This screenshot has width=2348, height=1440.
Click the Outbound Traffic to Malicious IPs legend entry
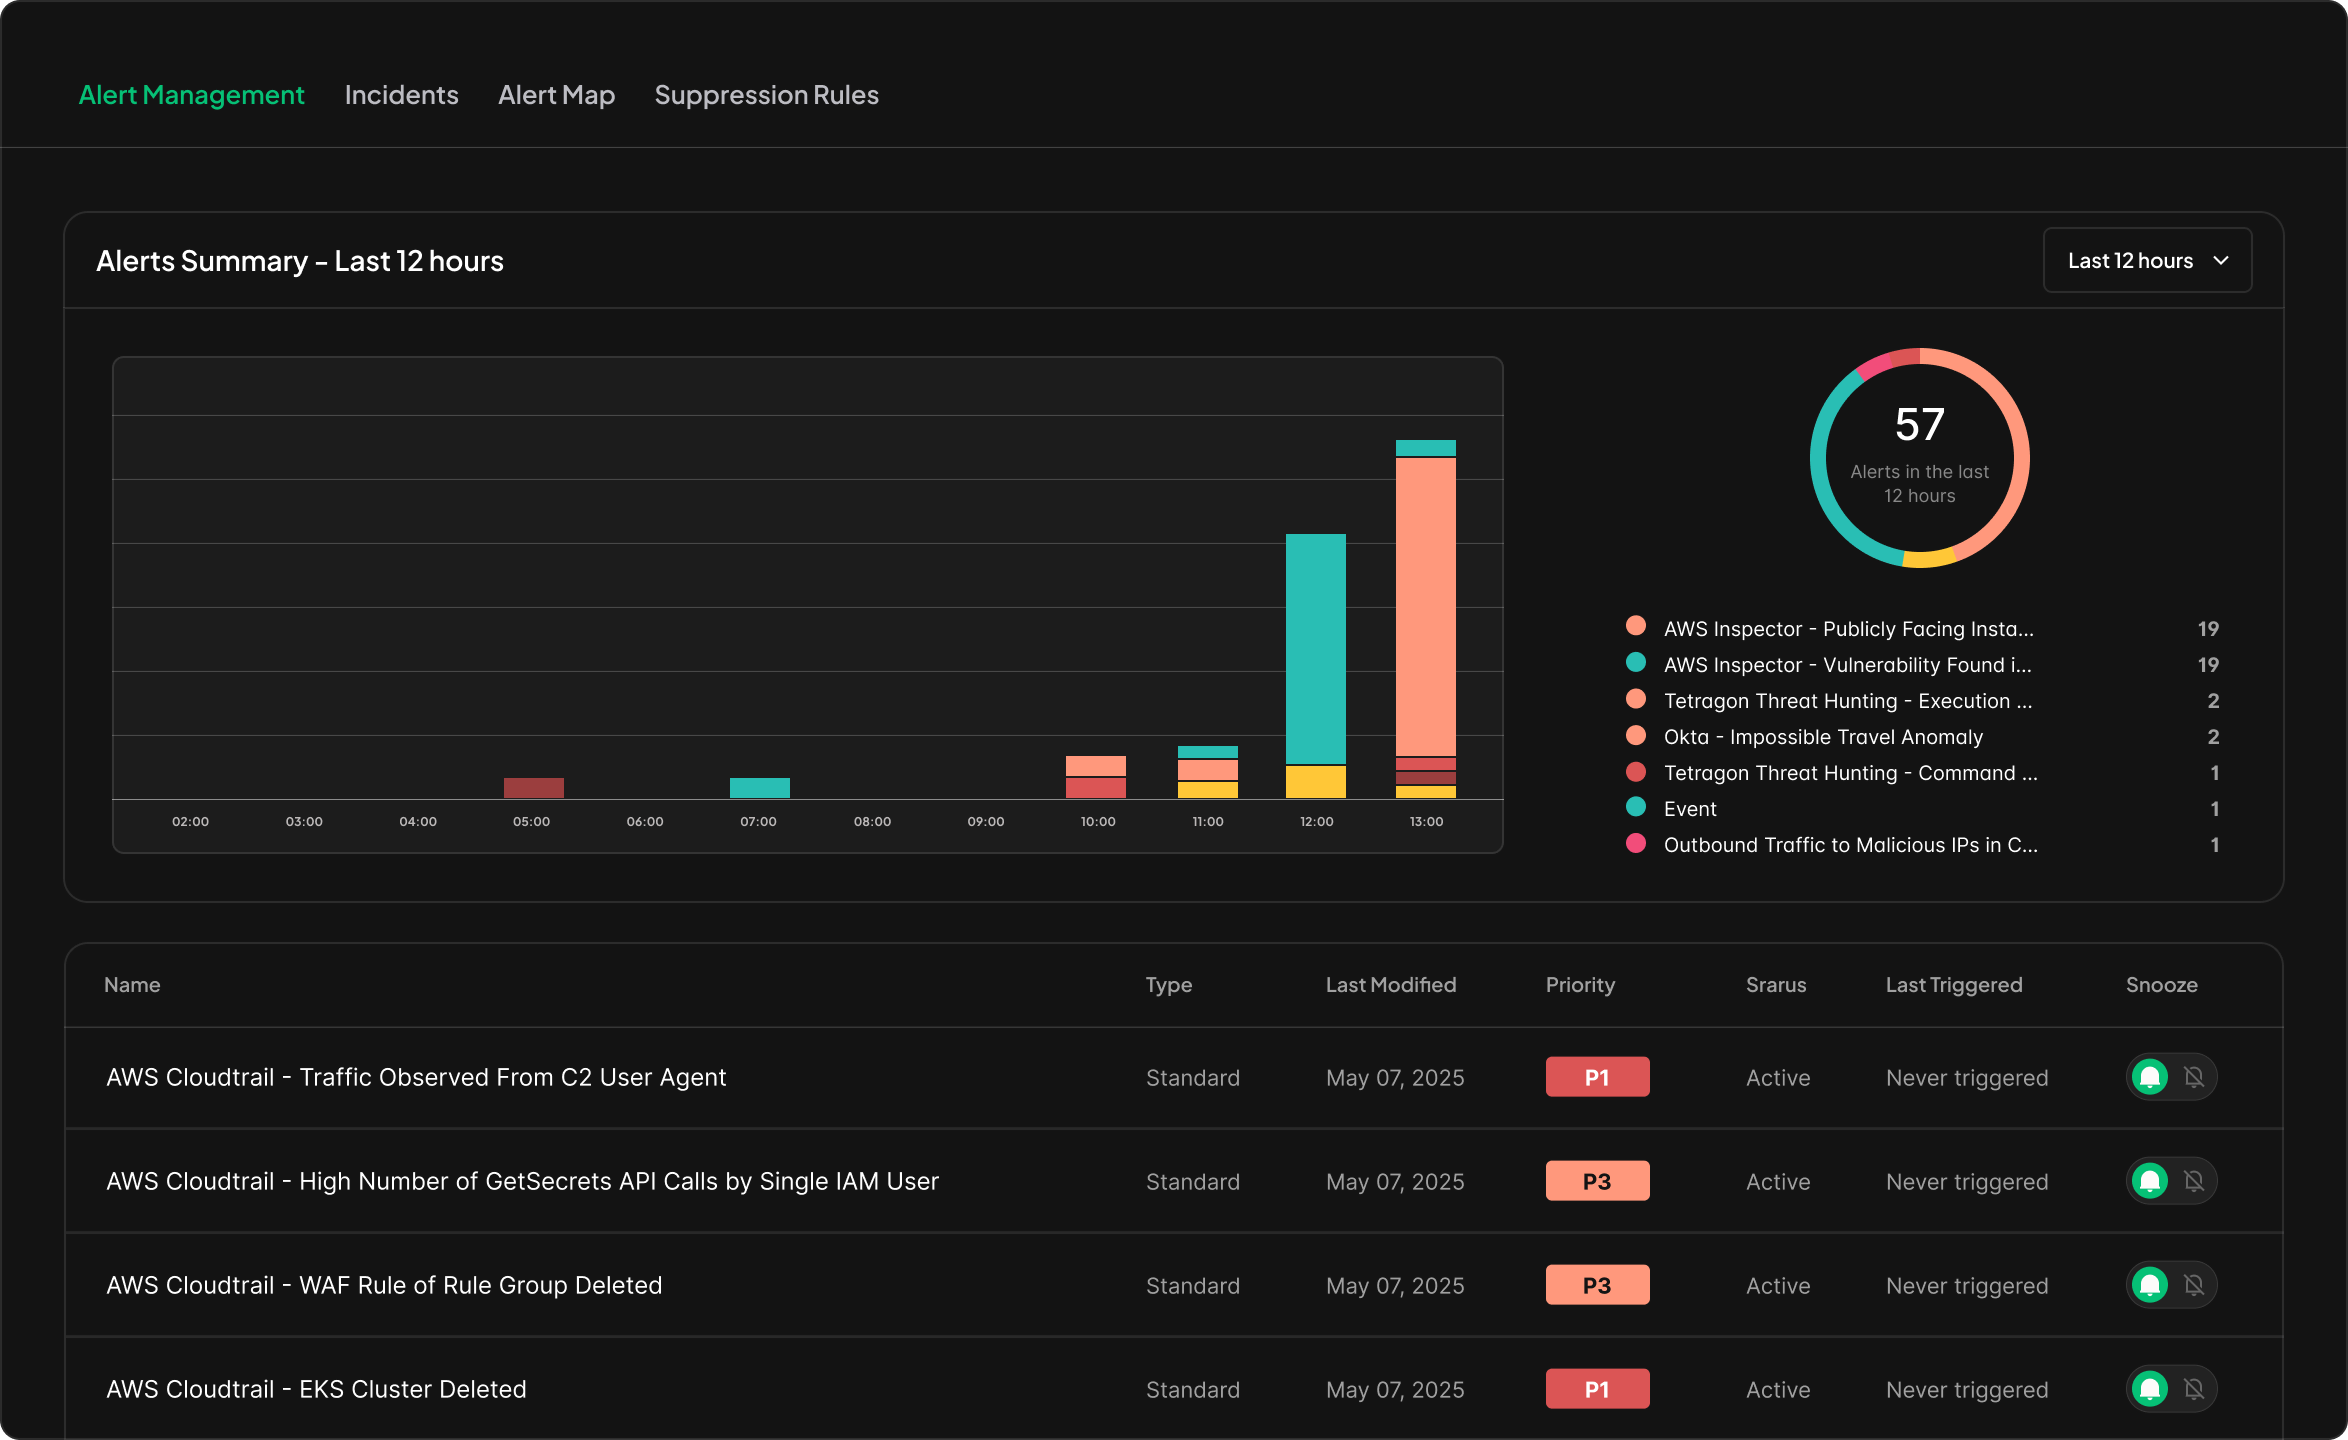[x=1850, y=845]
